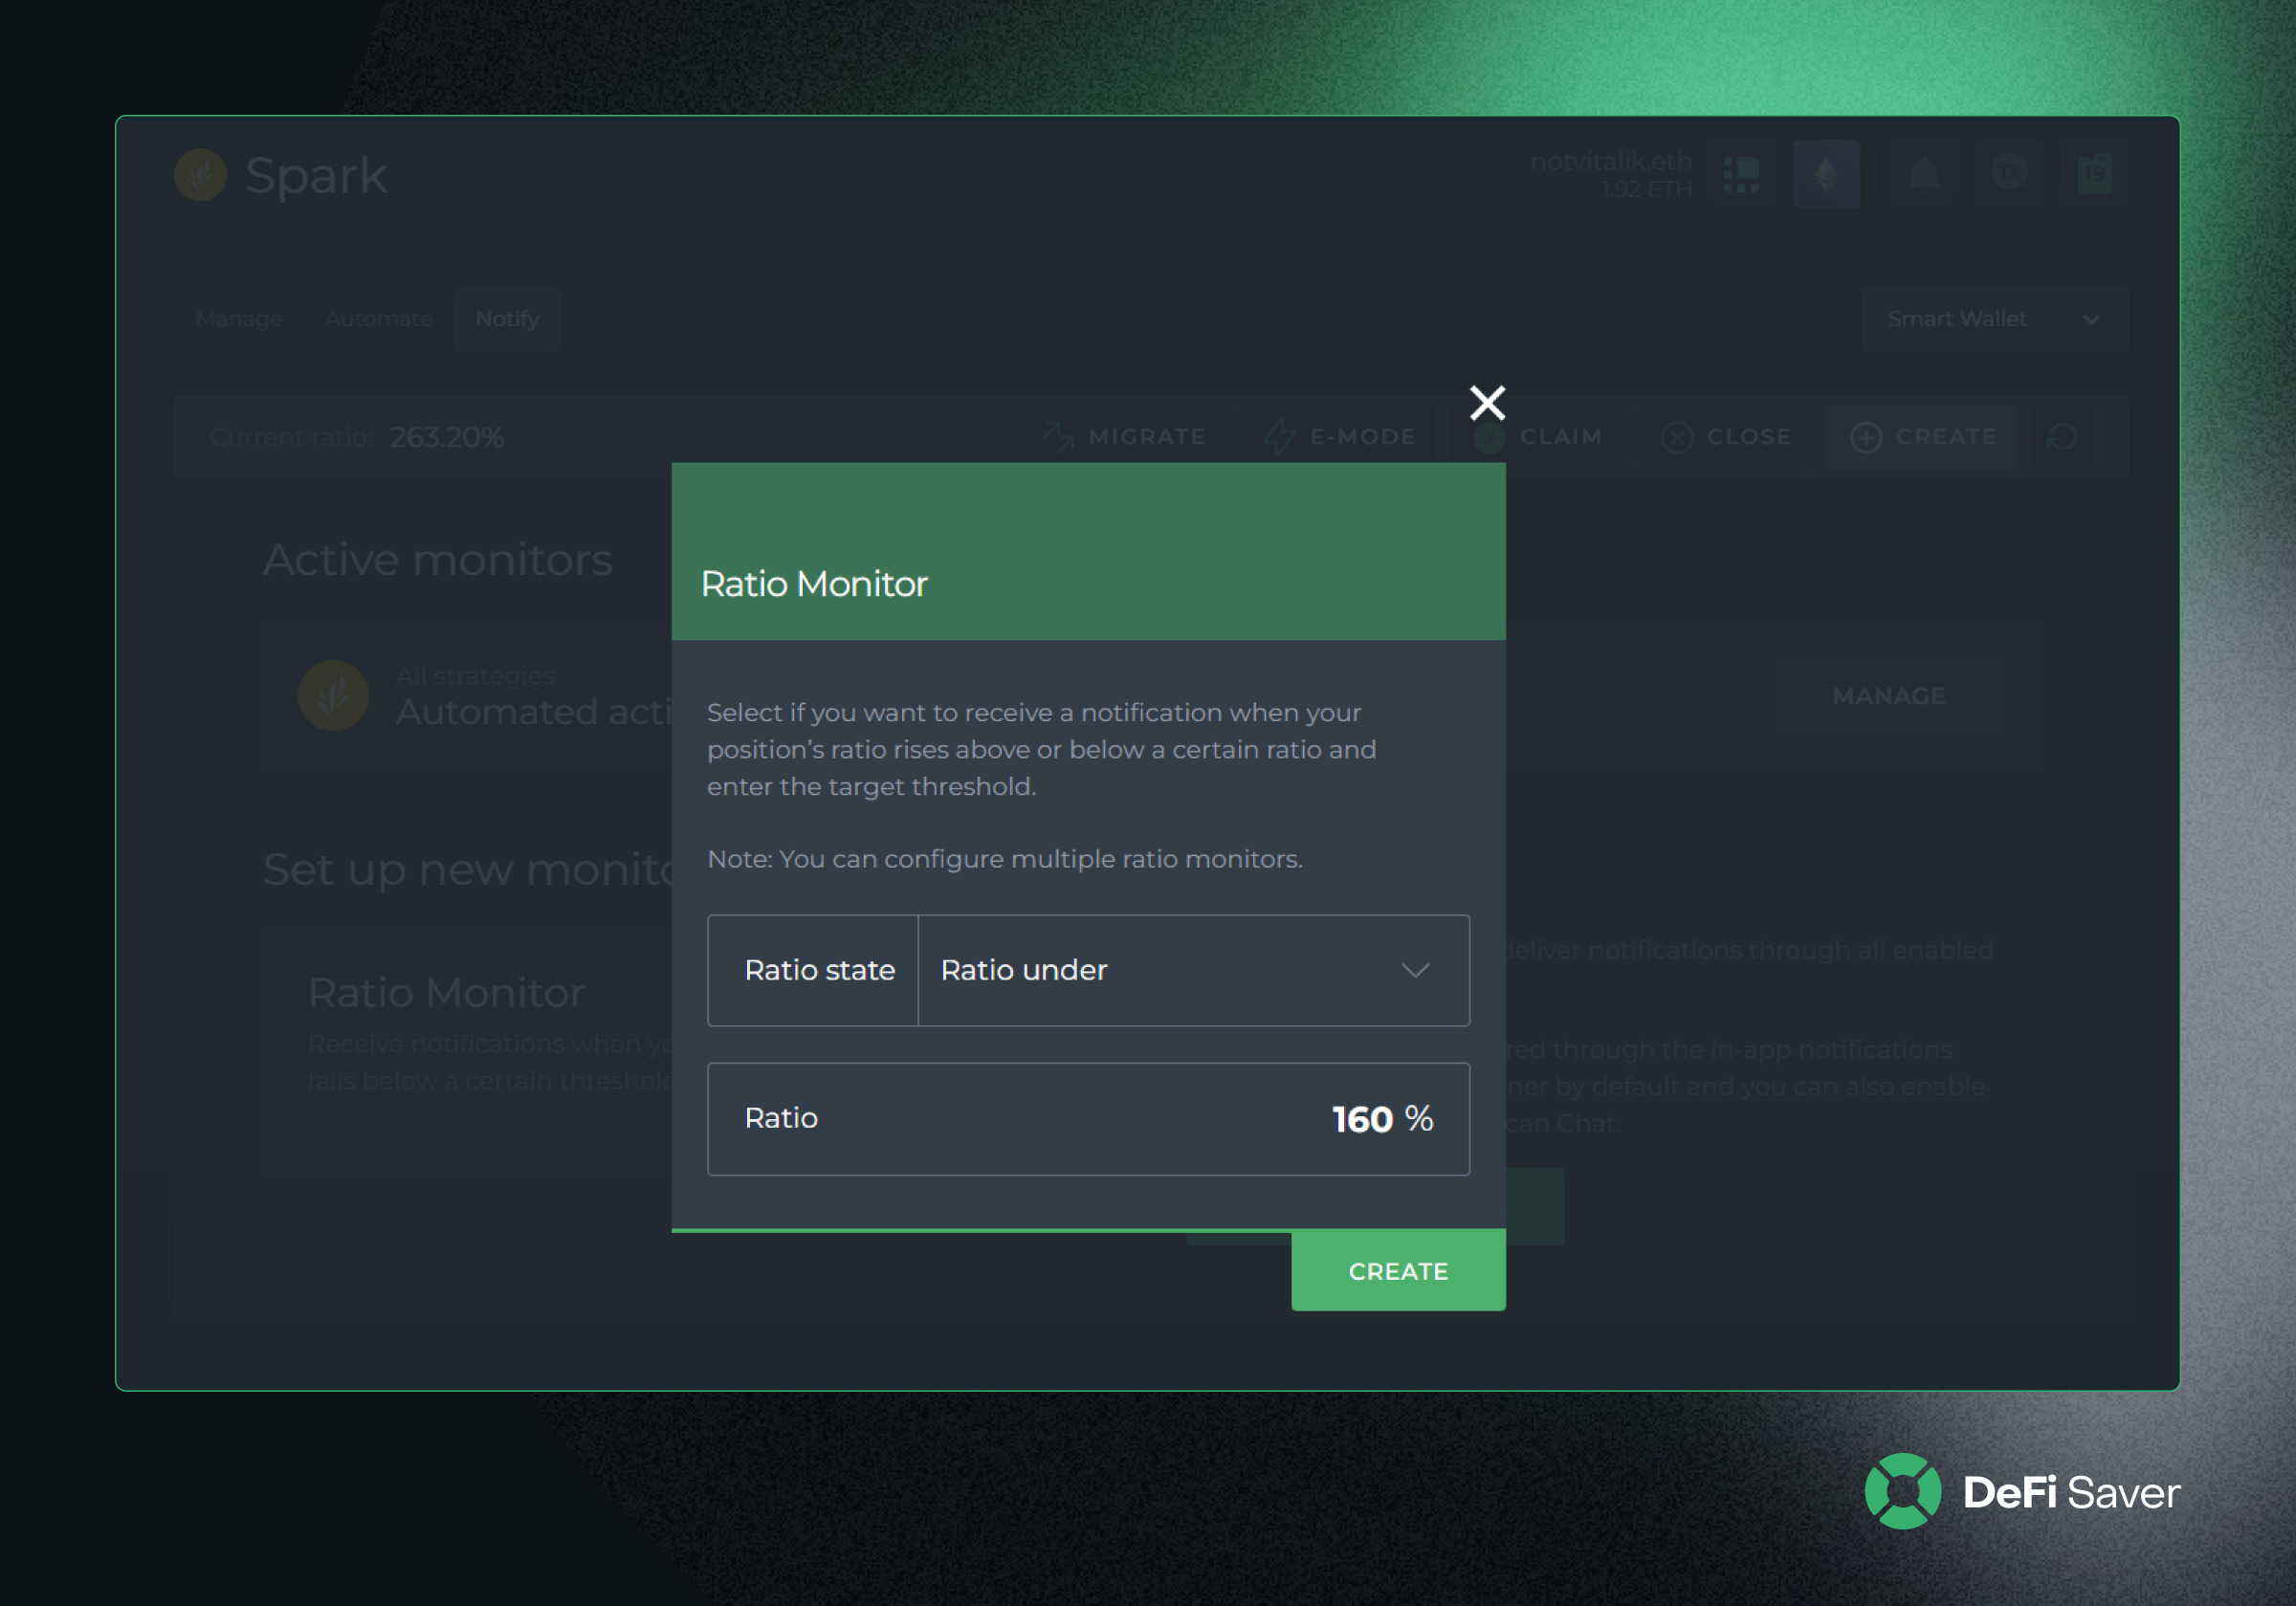Click the refresh icon beside CREATE
Screen dimensions: 2296x1606
pos(2062,437)
